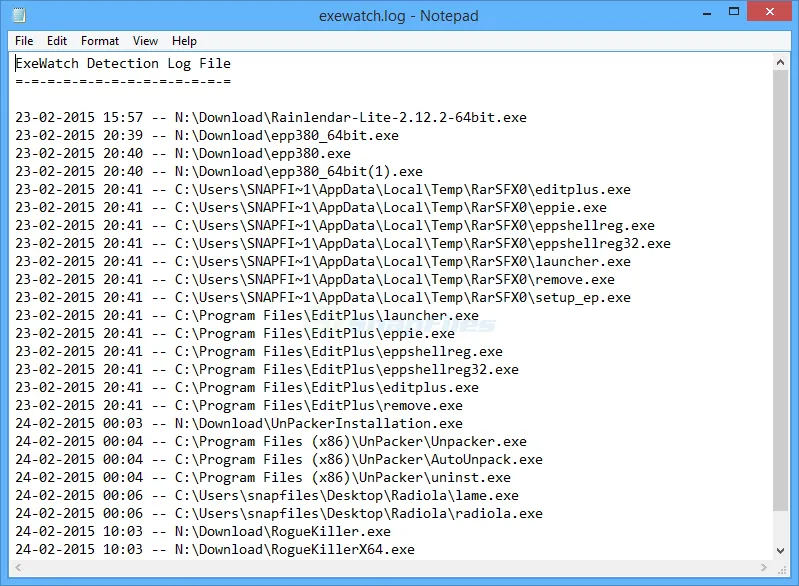The width and height of the screenshot is (799, 586).
Task: Click the RarSFX0\setup_ep.exe line
Action: pyautogui.click(x=323, y=298)
